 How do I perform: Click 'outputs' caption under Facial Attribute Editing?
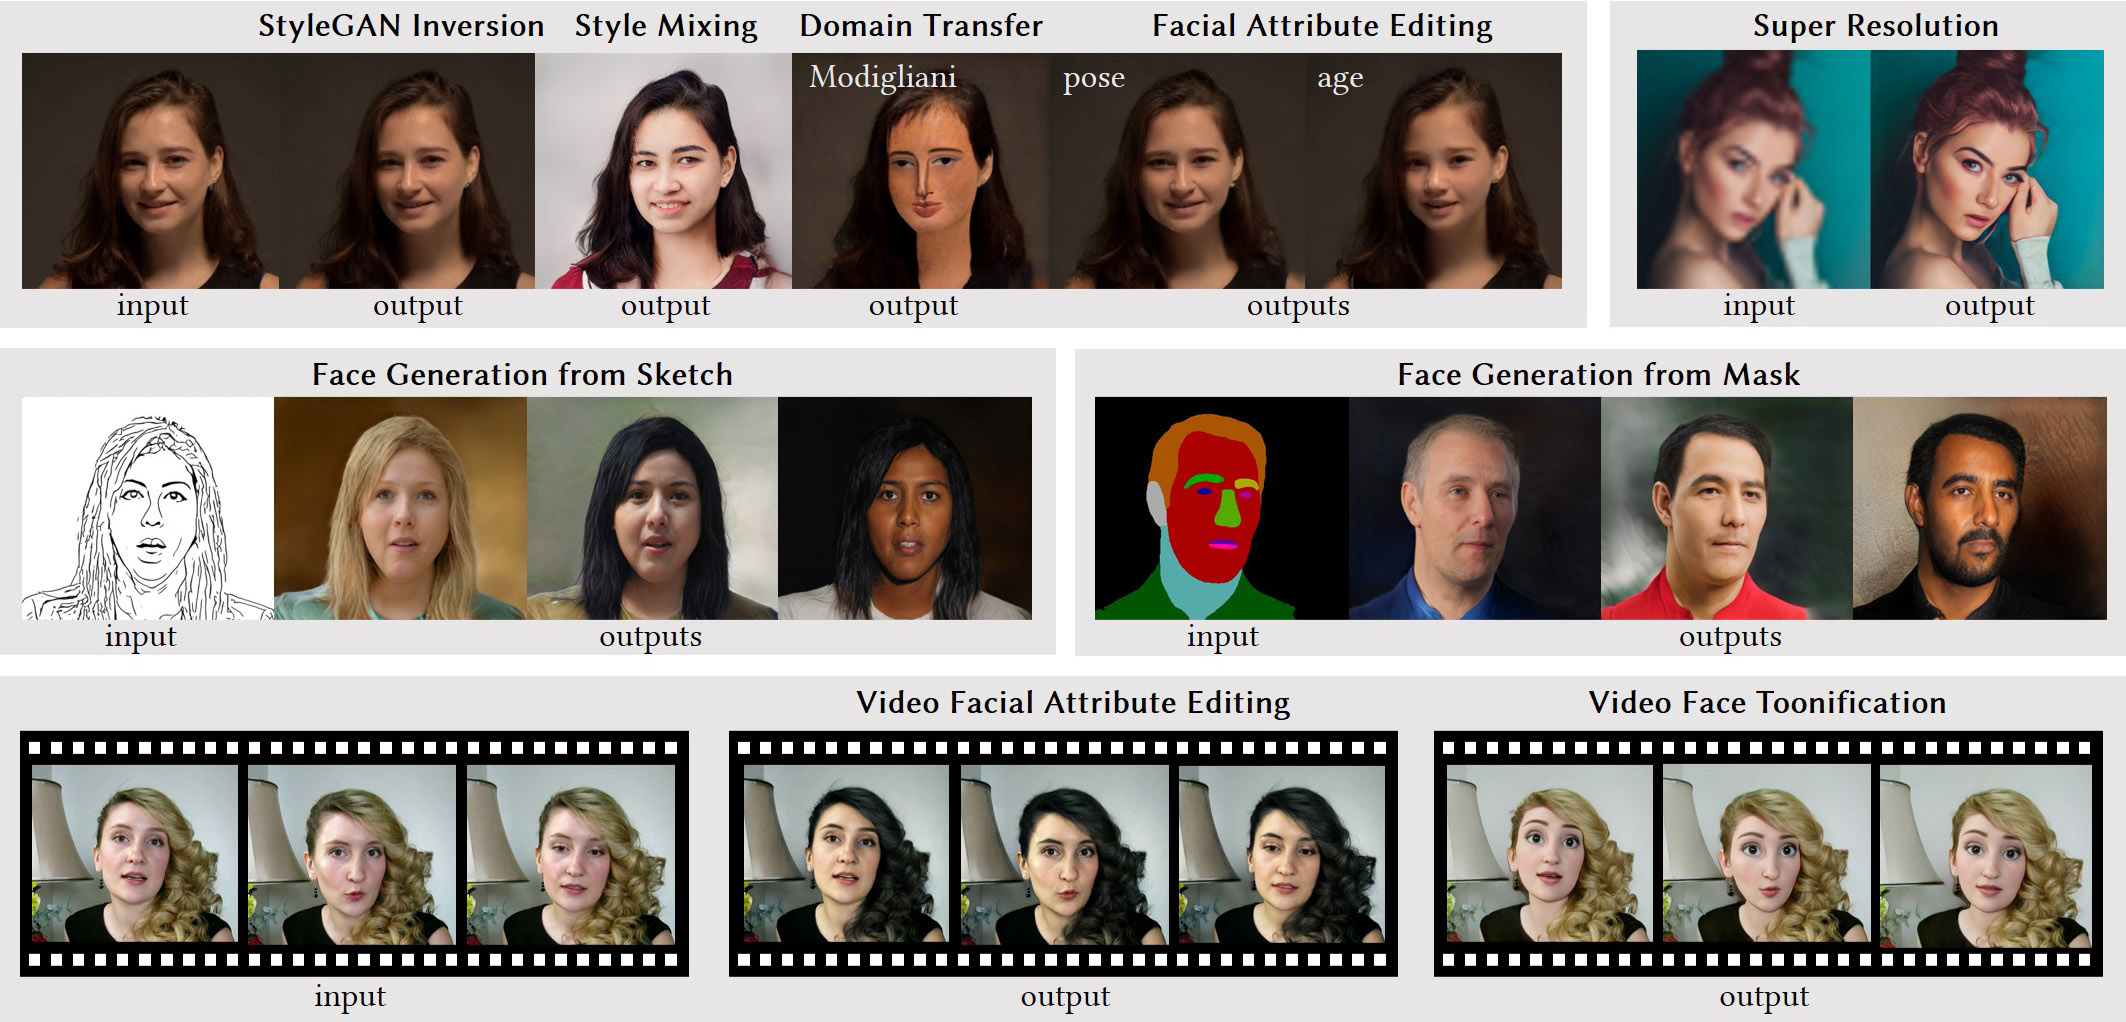point(1298,306)
